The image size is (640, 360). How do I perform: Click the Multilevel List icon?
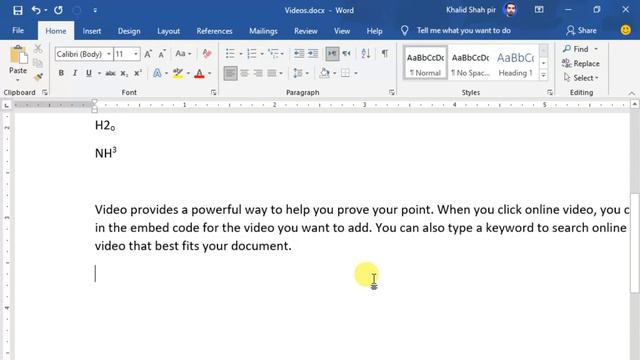[x=273, y=53]
